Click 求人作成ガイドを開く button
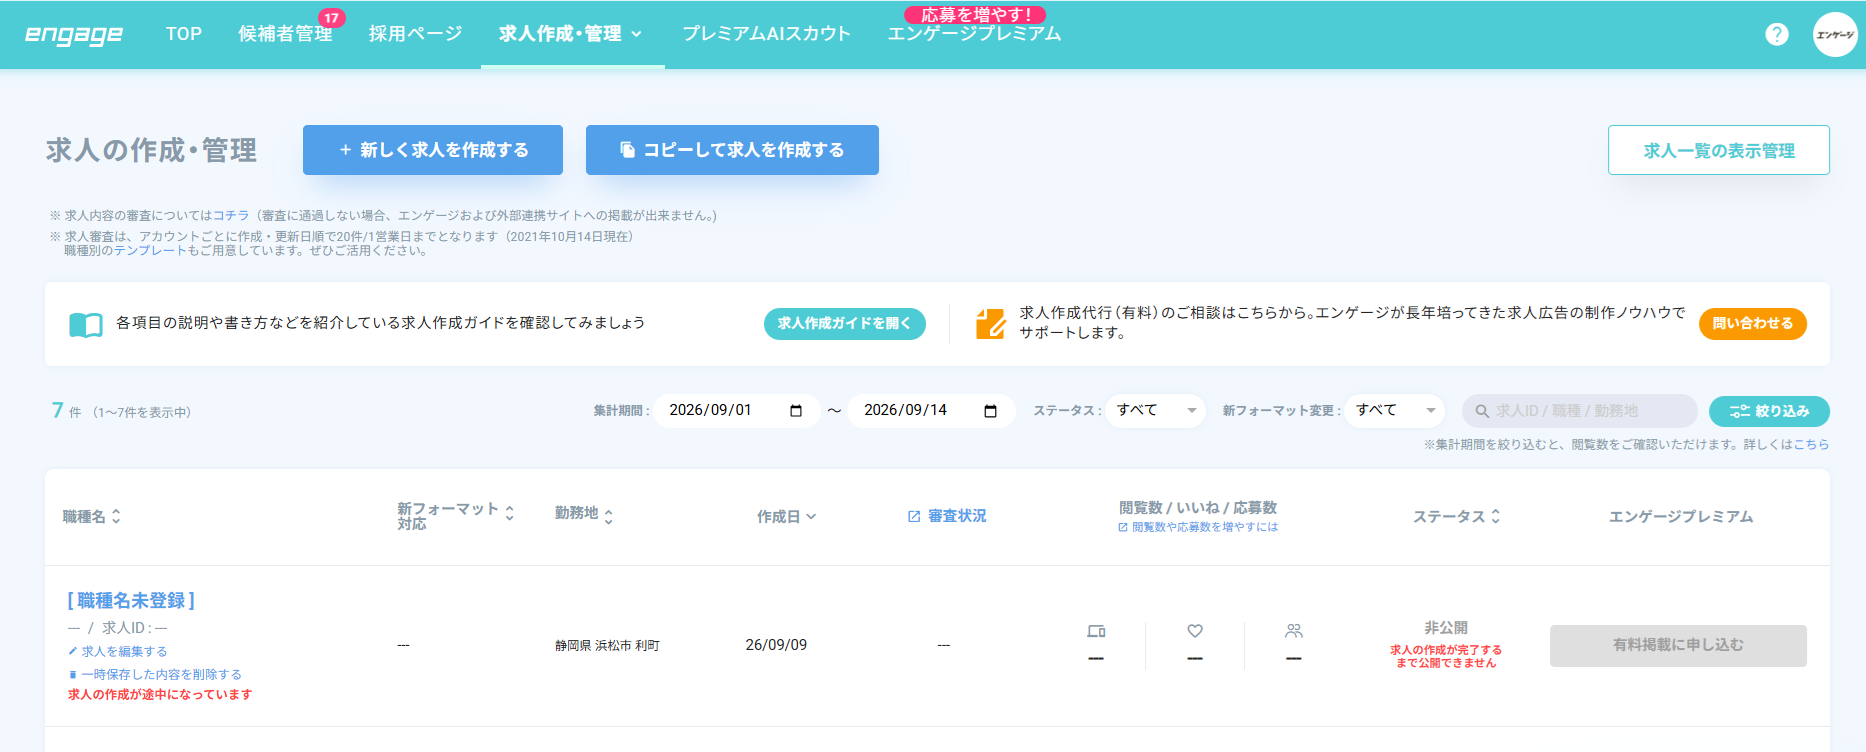This screenshot has height=752, width=1866. click(x=845, y=324)
